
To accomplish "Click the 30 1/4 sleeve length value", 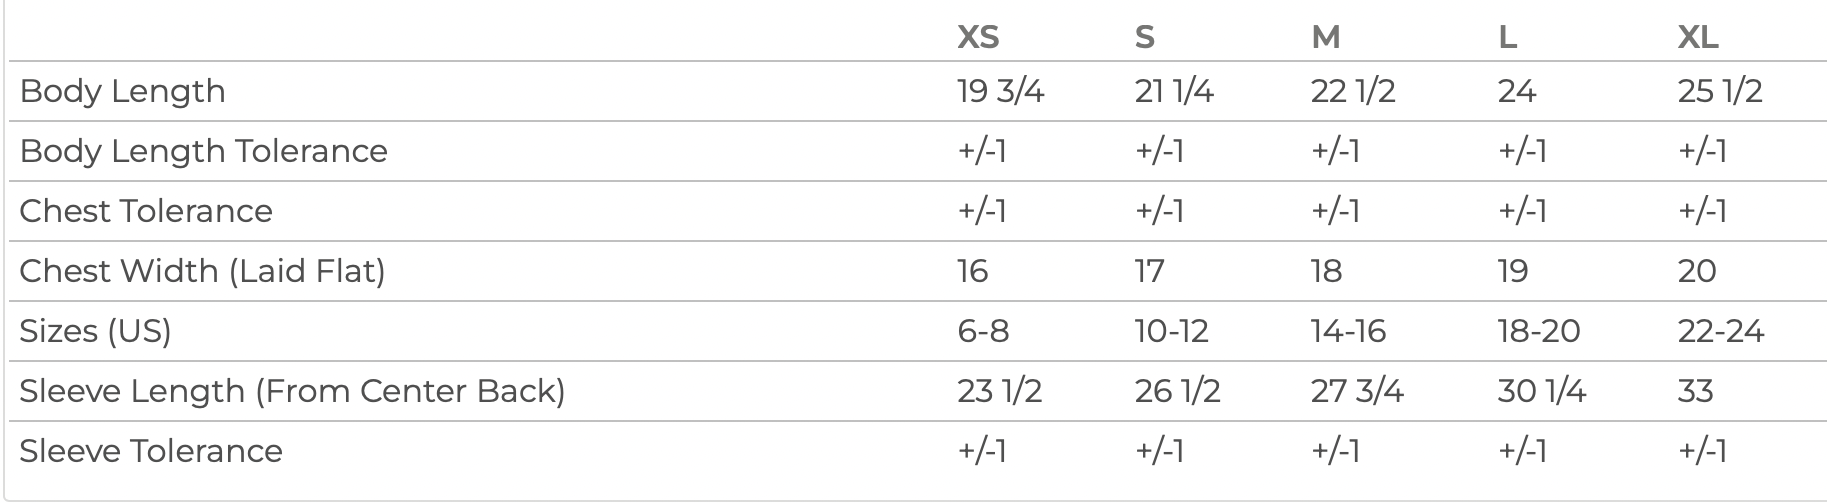I will [1541, 391].
